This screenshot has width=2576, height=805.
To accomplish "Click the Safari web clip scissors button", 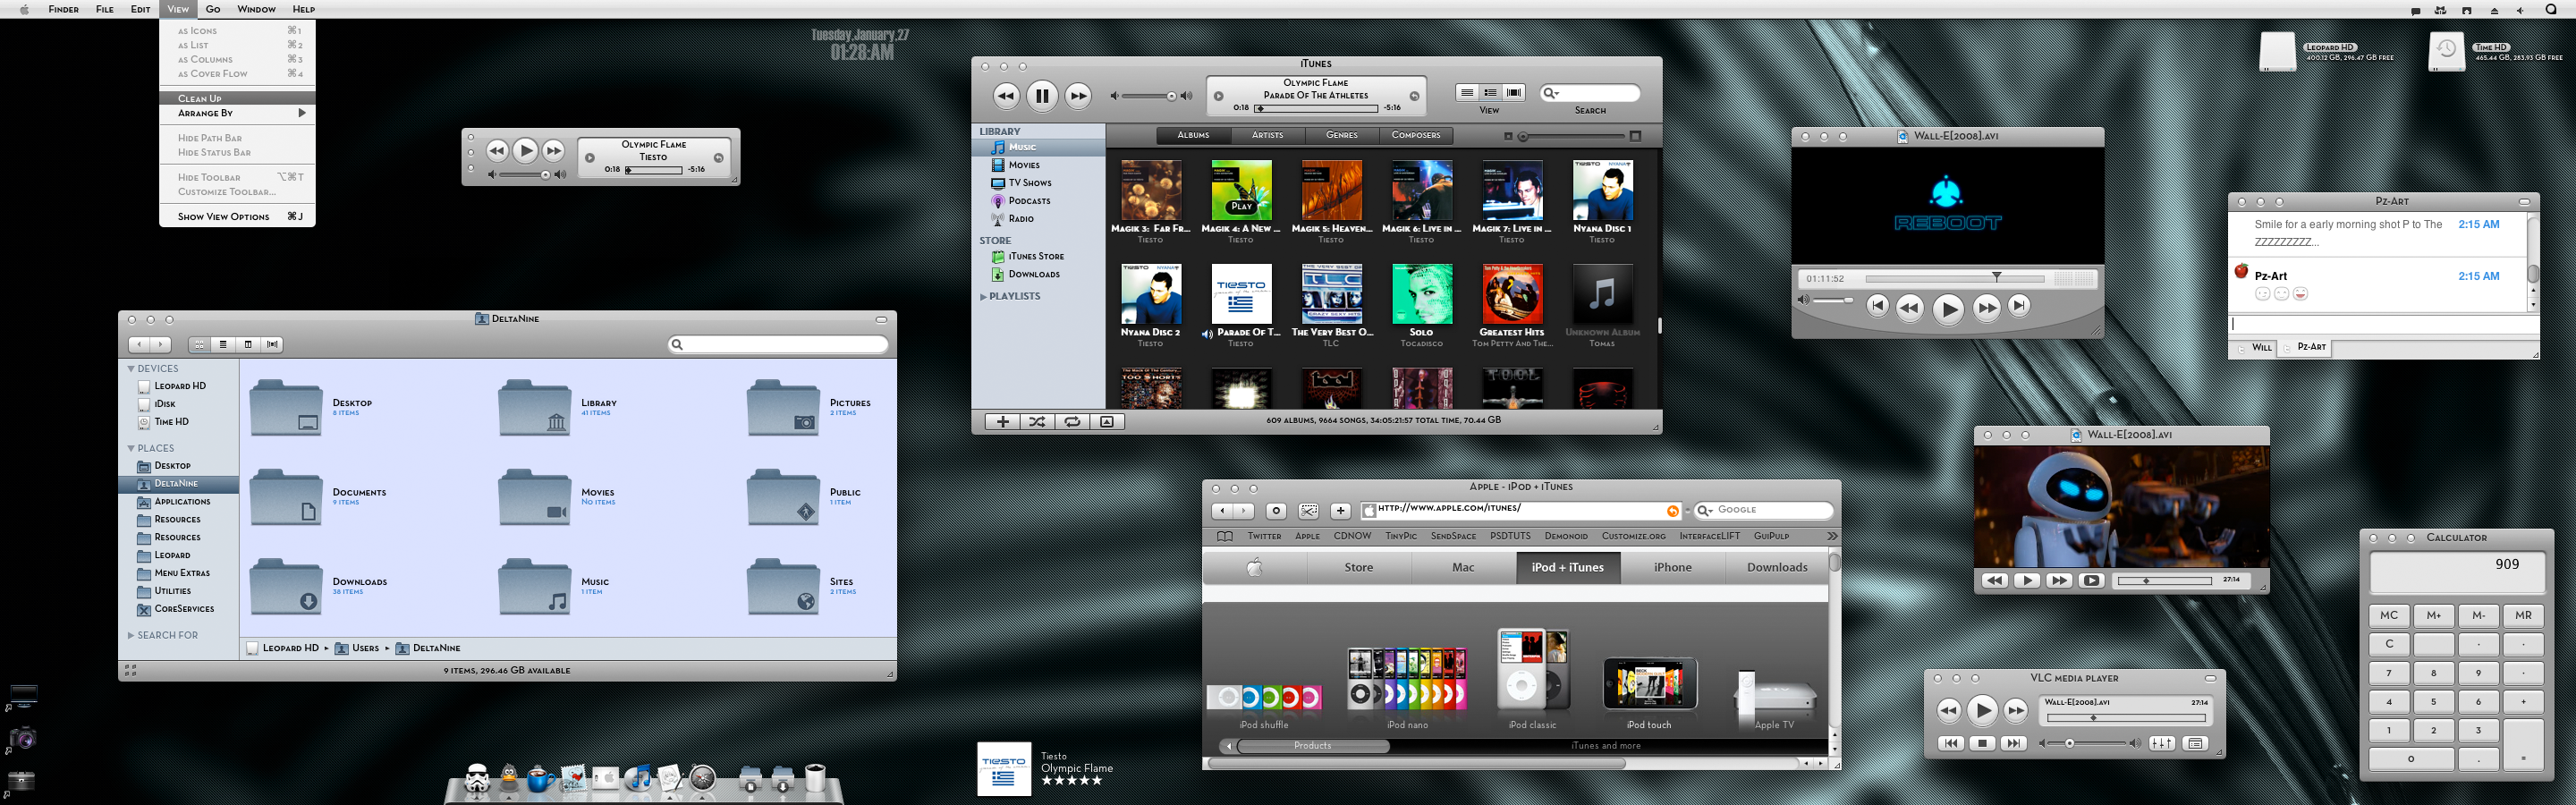I will coord(1308,511).
